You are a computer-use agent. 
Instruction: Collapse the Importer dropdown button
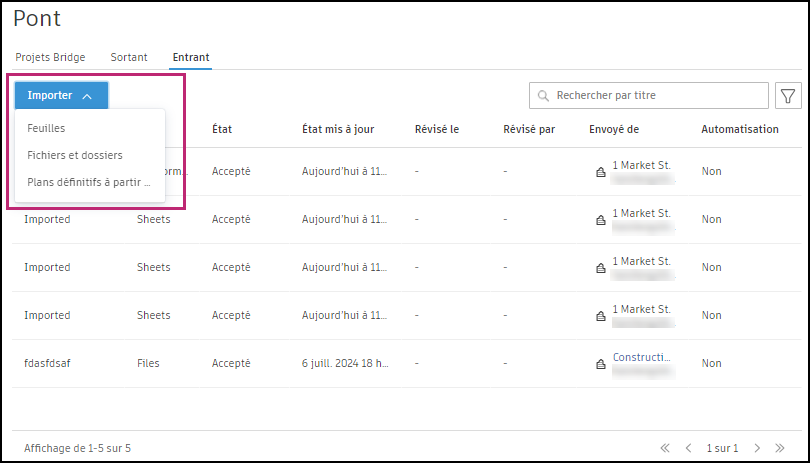[61, 96]
